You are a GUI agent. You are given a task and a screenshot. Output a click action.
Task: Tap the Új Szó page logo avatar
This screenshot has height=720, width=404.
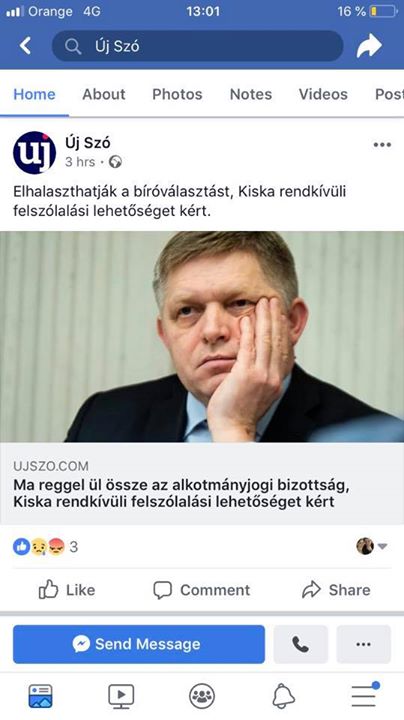34,153
